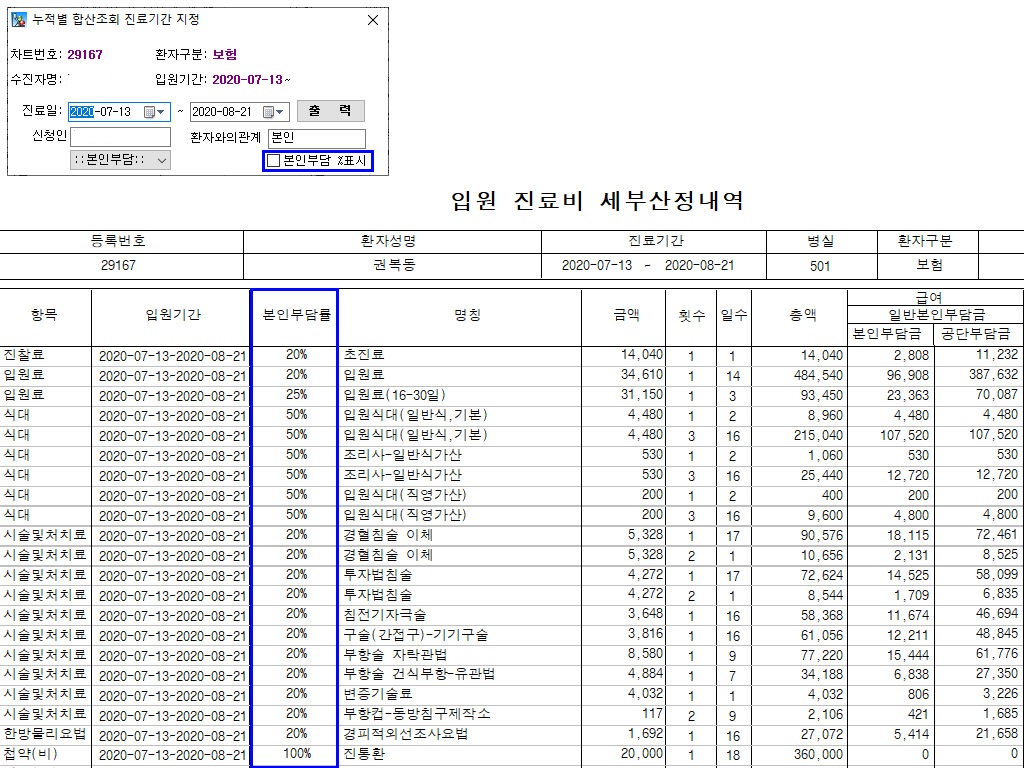Click the 360,000 total amount cell
This screenshot has width=1024, height=768.
pyautogui.click(x=816, y=754)
